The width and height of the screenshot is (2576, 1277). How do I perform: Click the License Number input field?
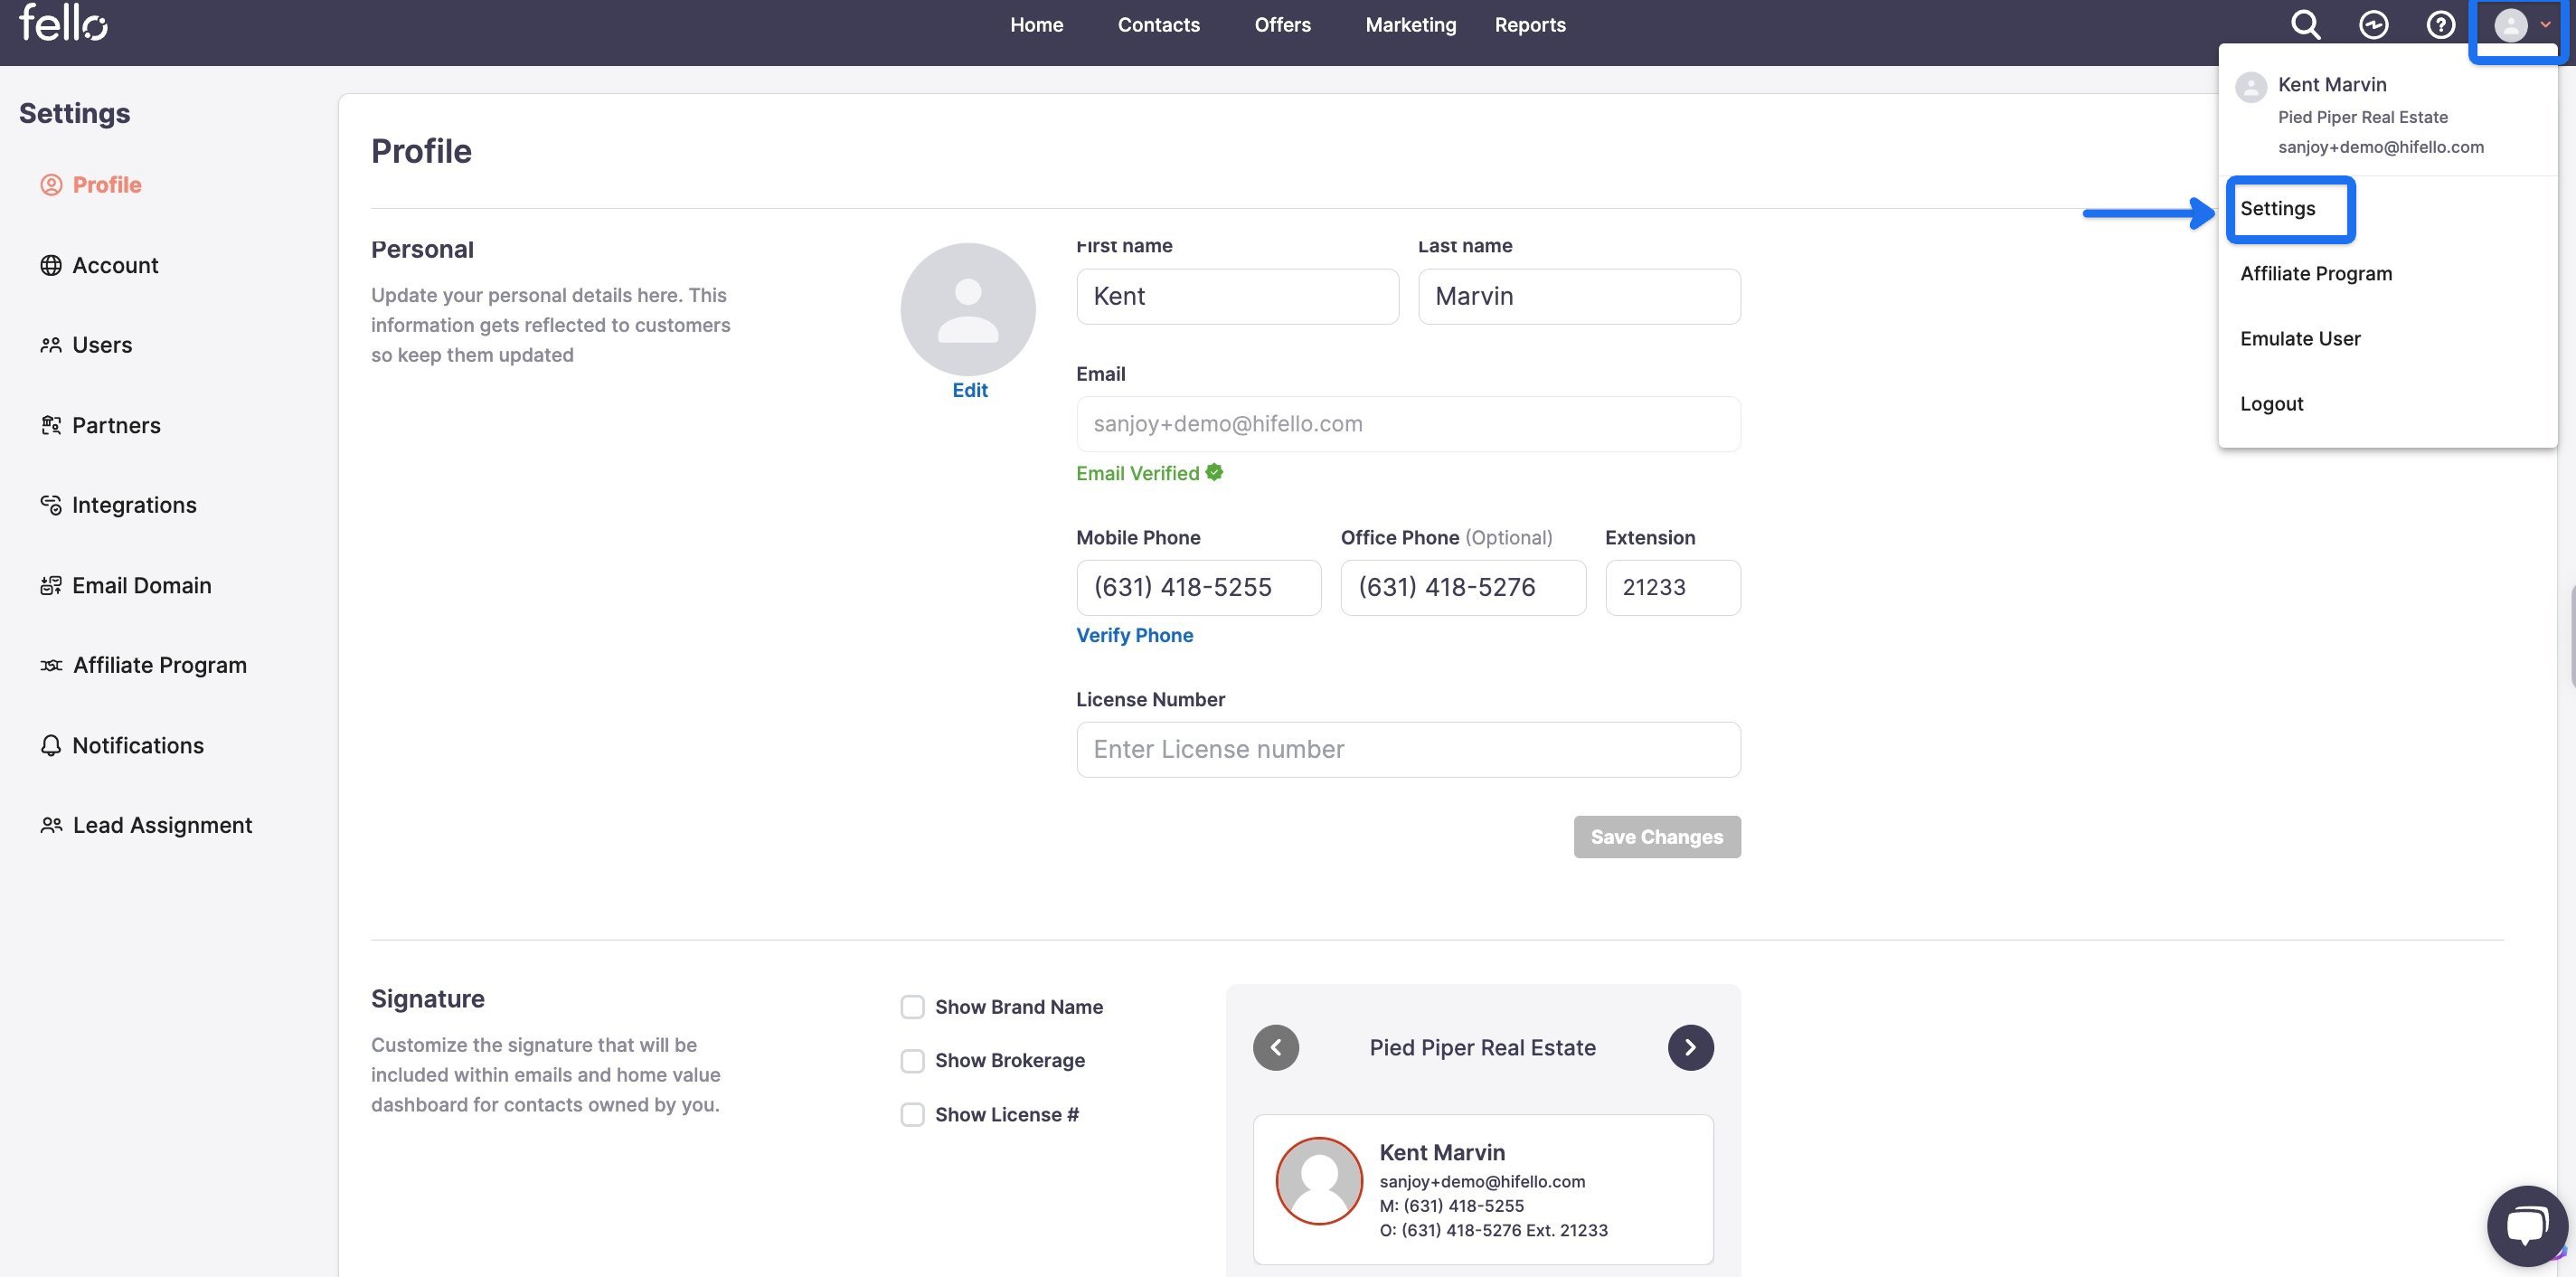(x=1408, y=748)
